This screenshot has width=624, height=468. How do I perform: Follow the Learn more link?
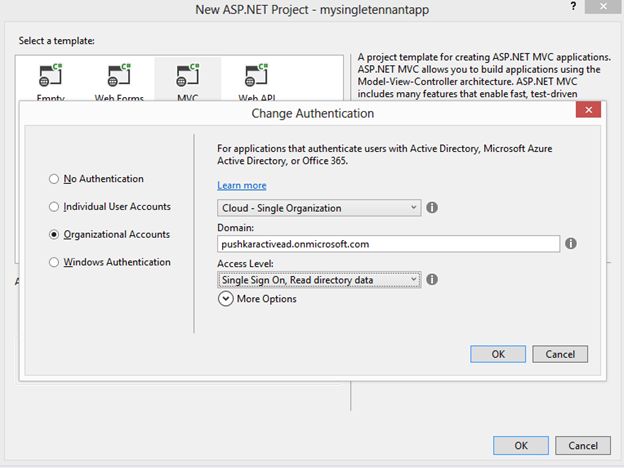pyautogui.click(x=242, y=185)
